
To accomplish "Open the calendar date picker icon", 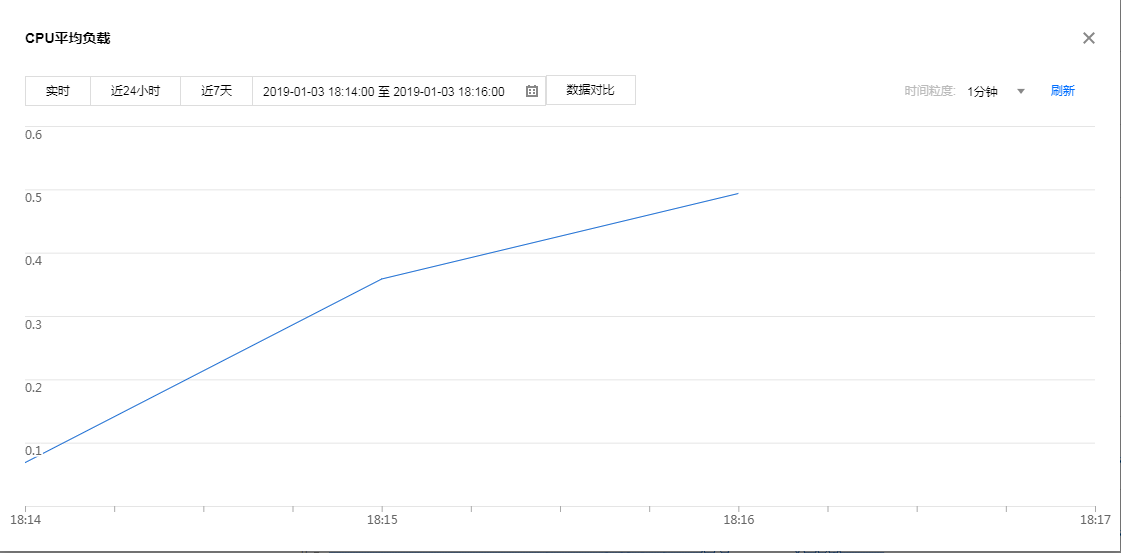I will 532,91.
